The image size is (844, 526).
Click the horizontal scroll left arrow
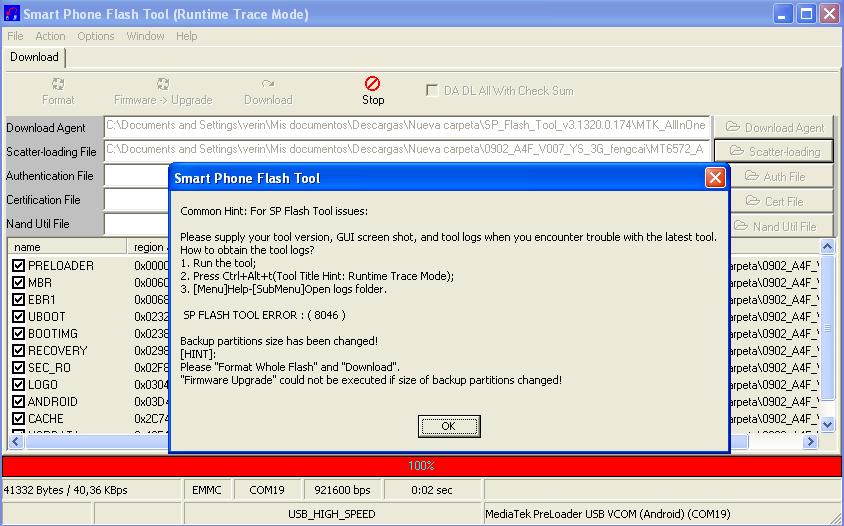coord(16,442)
